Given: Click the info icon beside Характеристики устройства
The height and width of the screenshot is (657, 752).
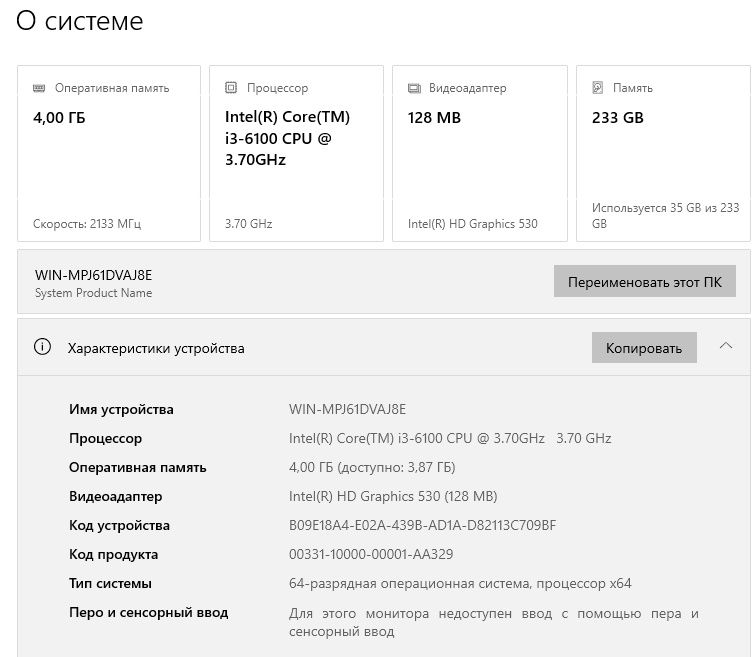Looking at the screenshot, I should (x=42, y=347).
